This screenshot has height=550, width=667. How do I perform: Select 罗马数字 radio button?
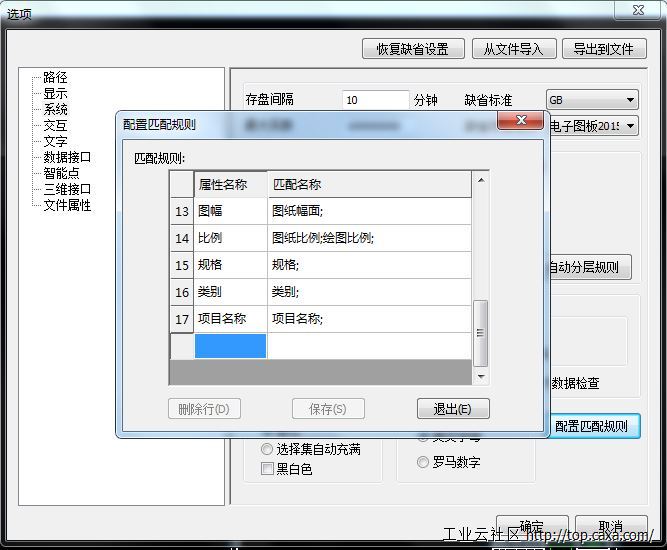[423, 462]
